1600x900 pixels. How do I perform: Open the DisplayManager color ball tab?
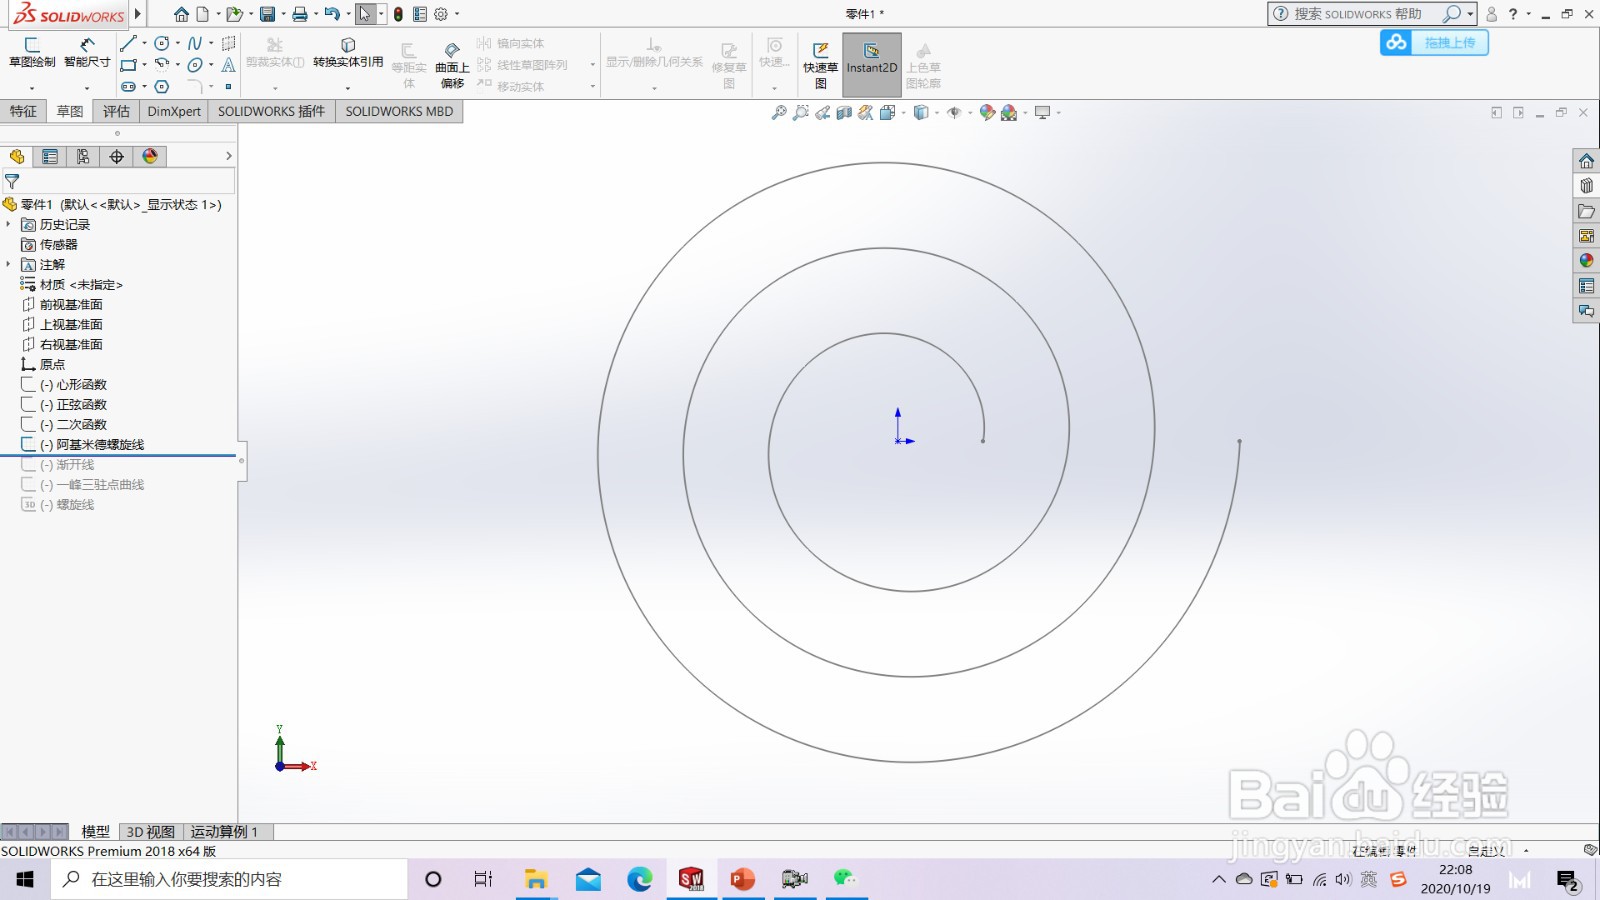[x=150, y=157]
